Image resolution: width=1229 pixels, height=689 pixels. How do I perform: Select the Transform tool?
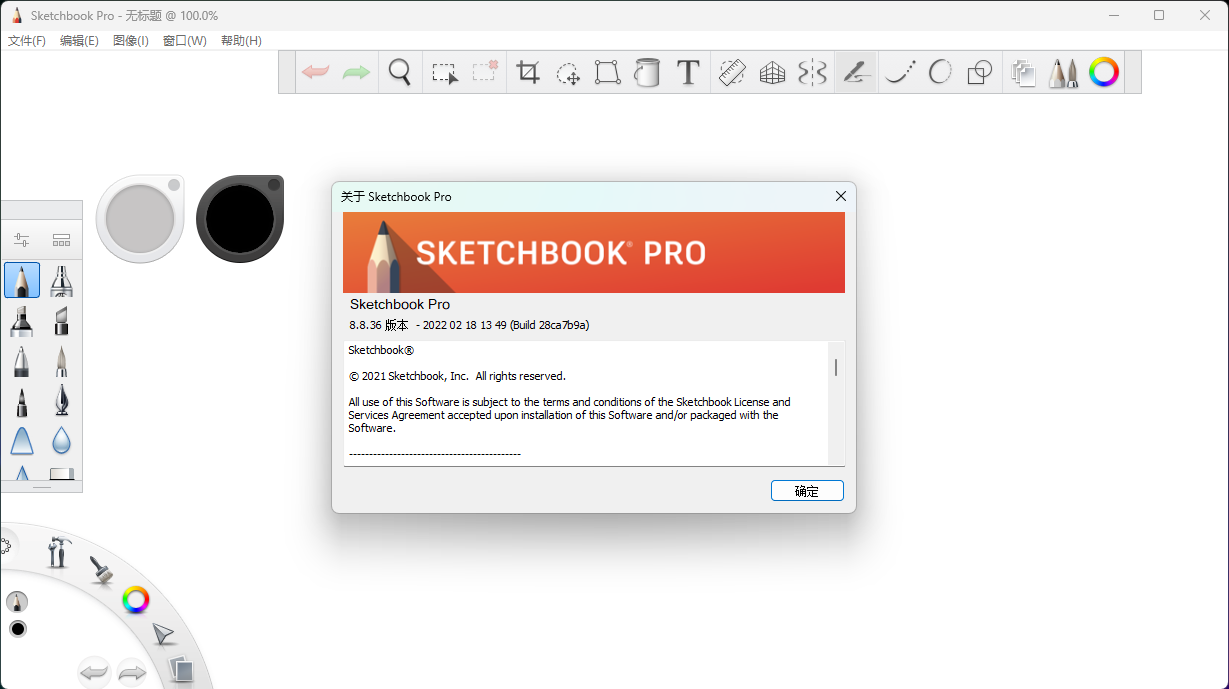point(607,72)
